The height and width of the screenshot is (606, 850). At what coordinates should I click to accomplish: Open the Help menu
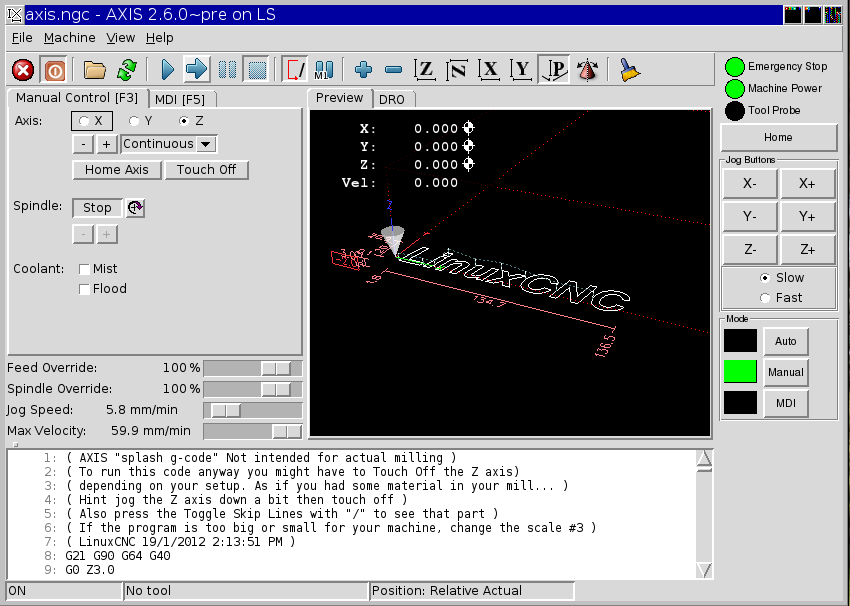pyautogui.click(x=159, y=38)
